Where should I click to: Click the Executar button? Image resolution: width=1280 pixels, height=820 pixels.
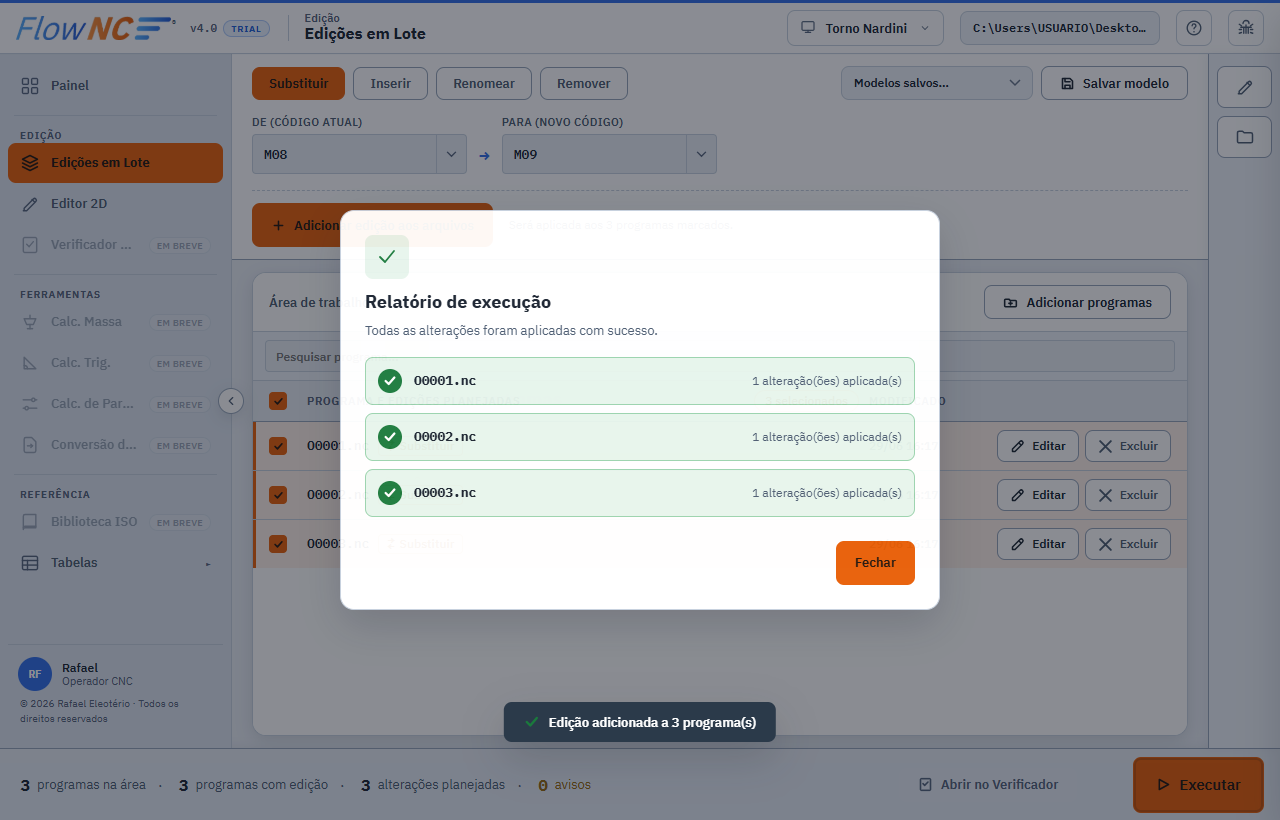(x=1198, y=785)
